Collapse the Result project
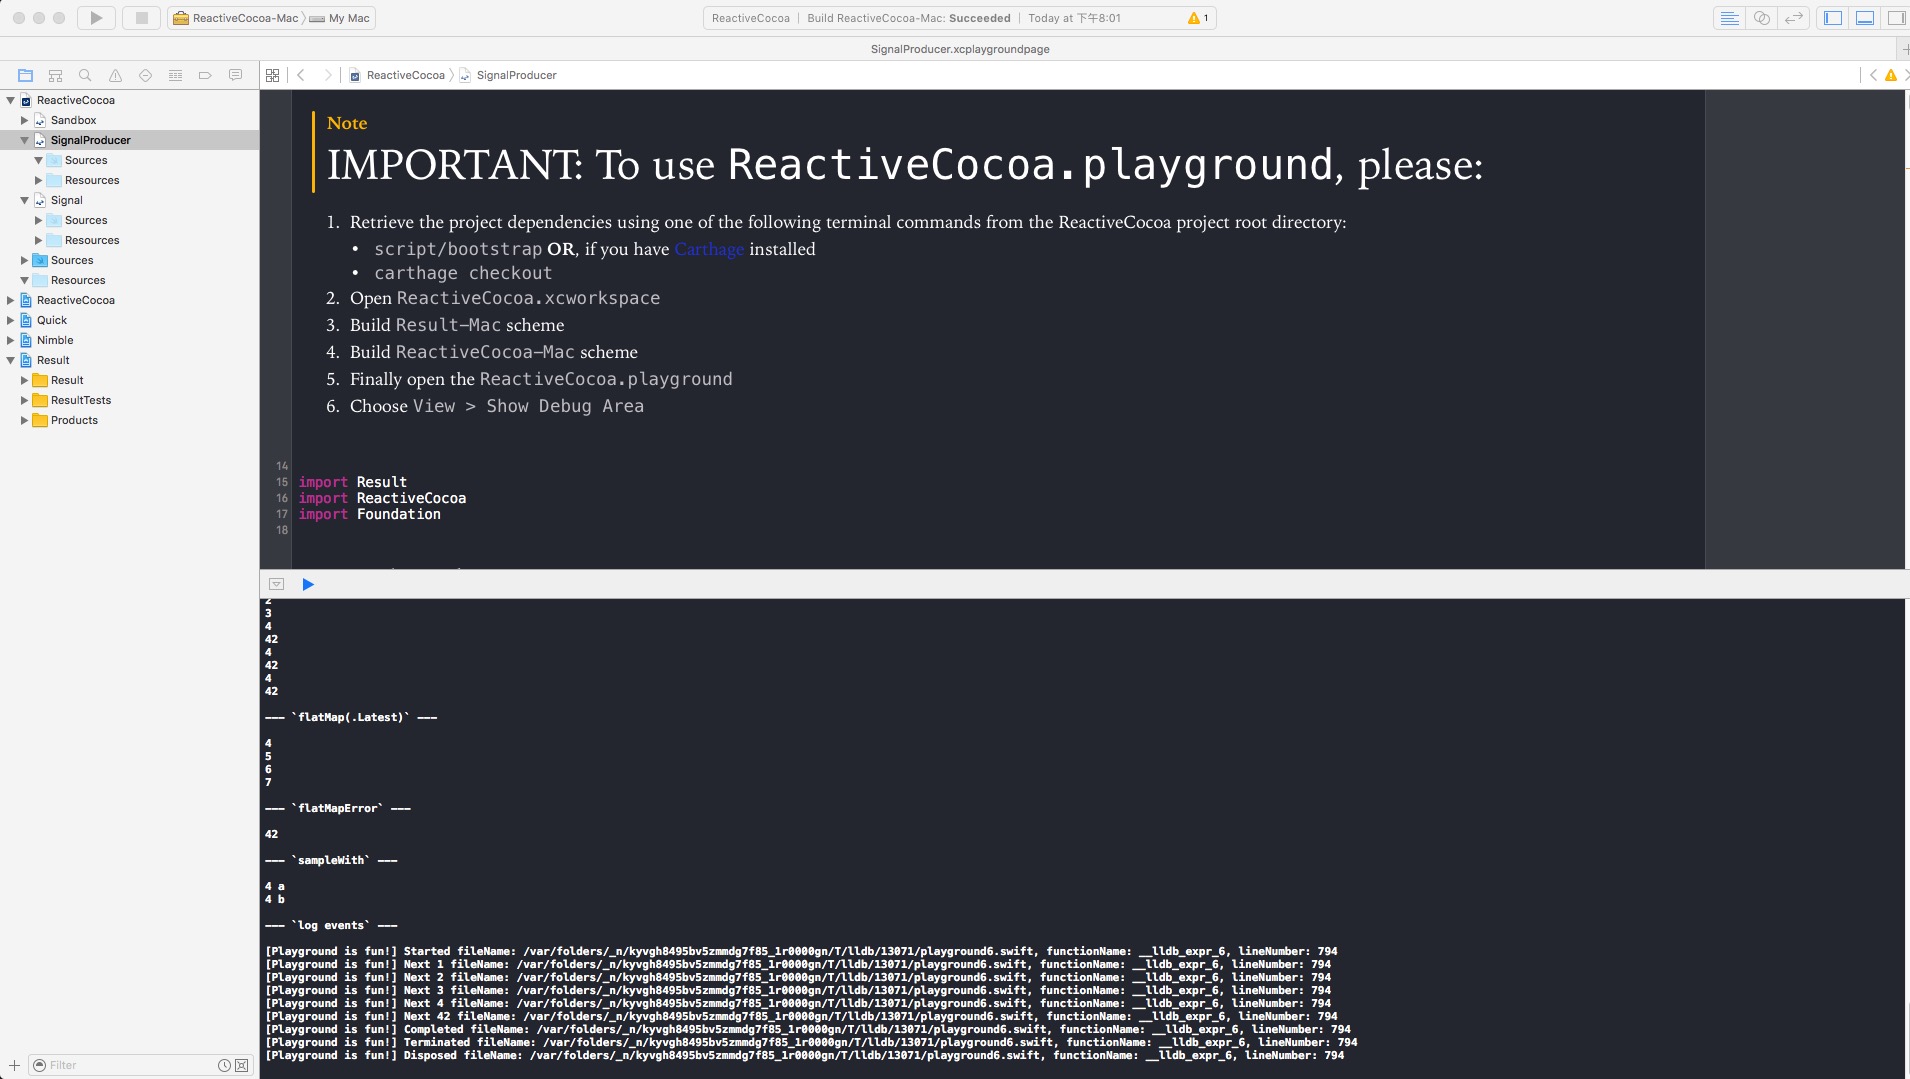 click(11, 360)
